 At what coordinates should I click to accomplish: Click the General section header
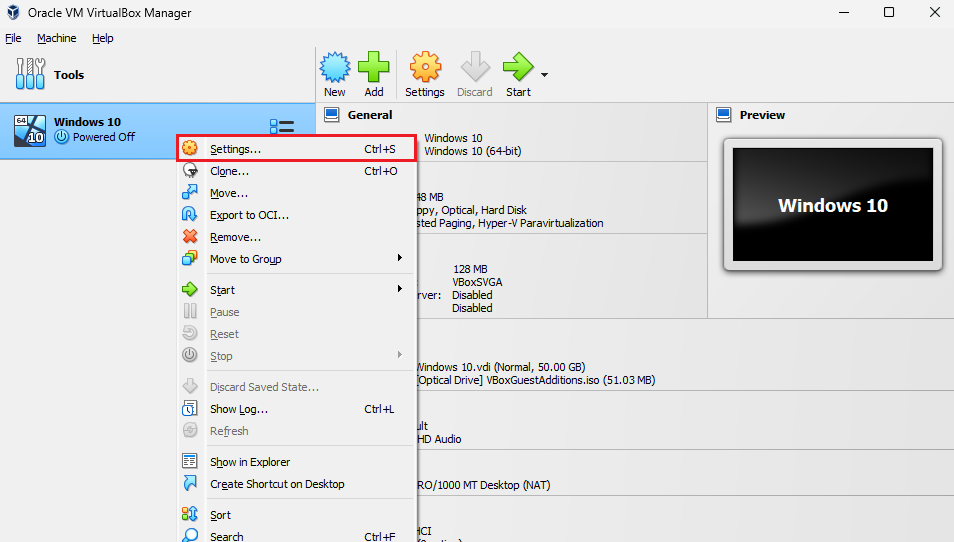click(370, 114)
